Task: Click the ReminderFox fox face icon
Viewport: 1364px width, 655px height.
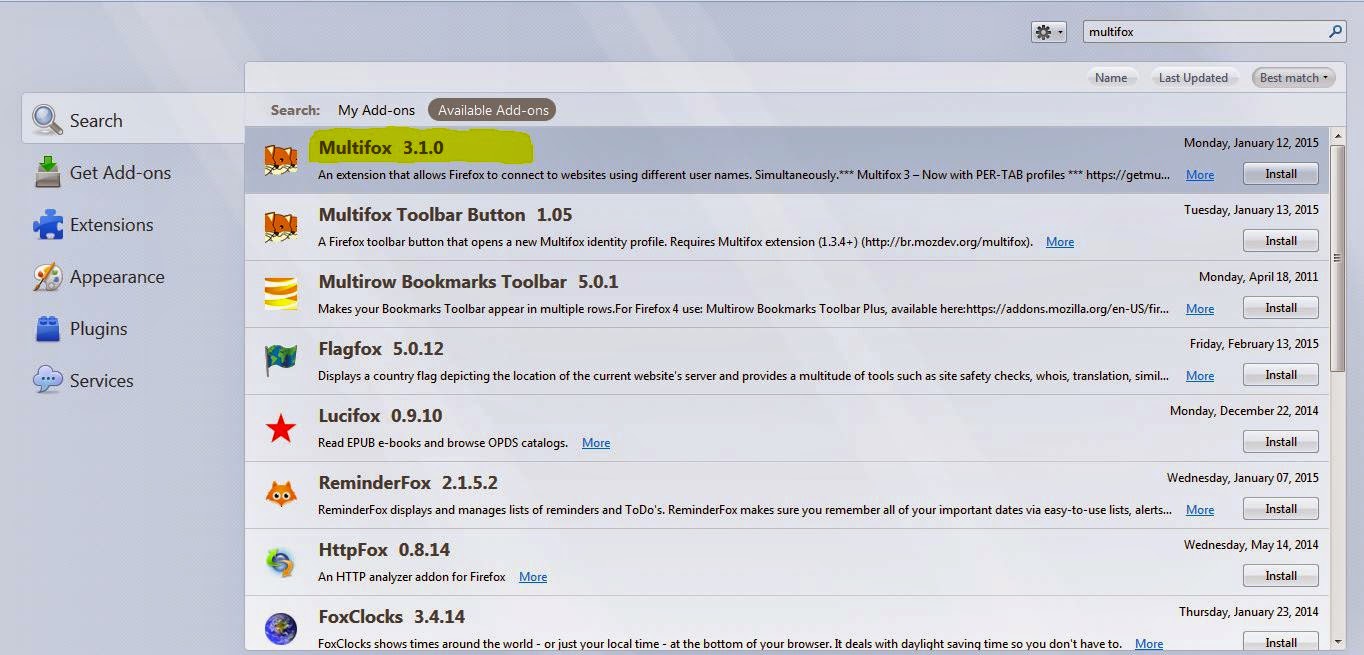Action: (281, 495)
